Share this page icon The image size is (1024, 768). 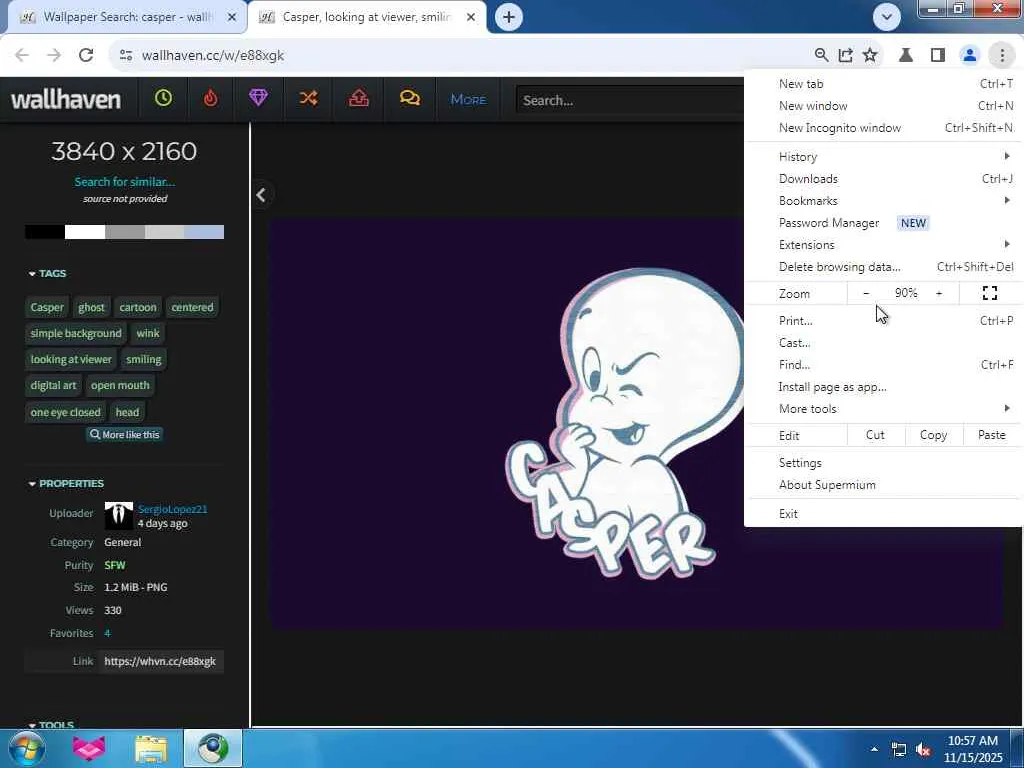coord(846,55)
